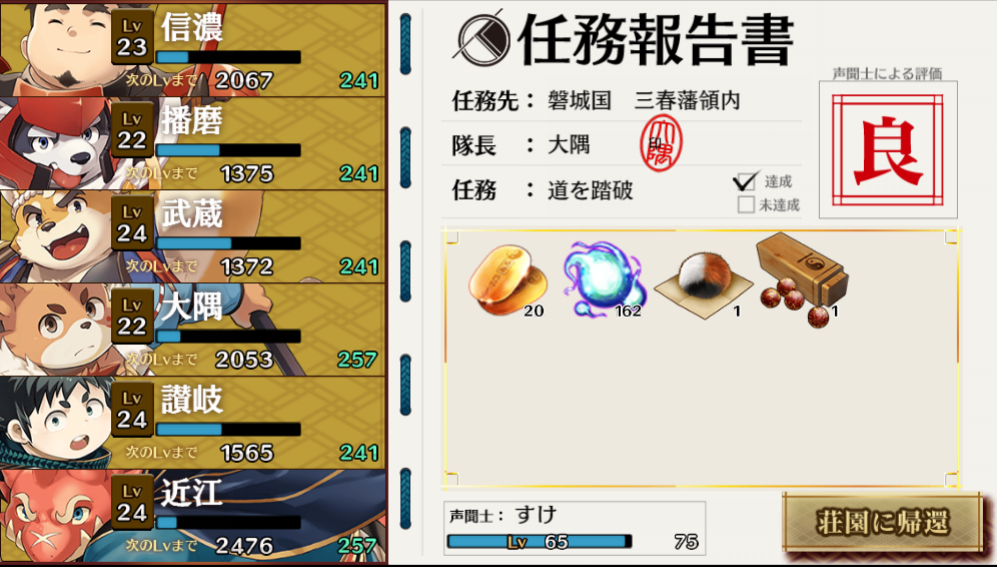Click 武蔵's Lv 24 level badge
The image size is (997, 567).
tap(132, 223)
